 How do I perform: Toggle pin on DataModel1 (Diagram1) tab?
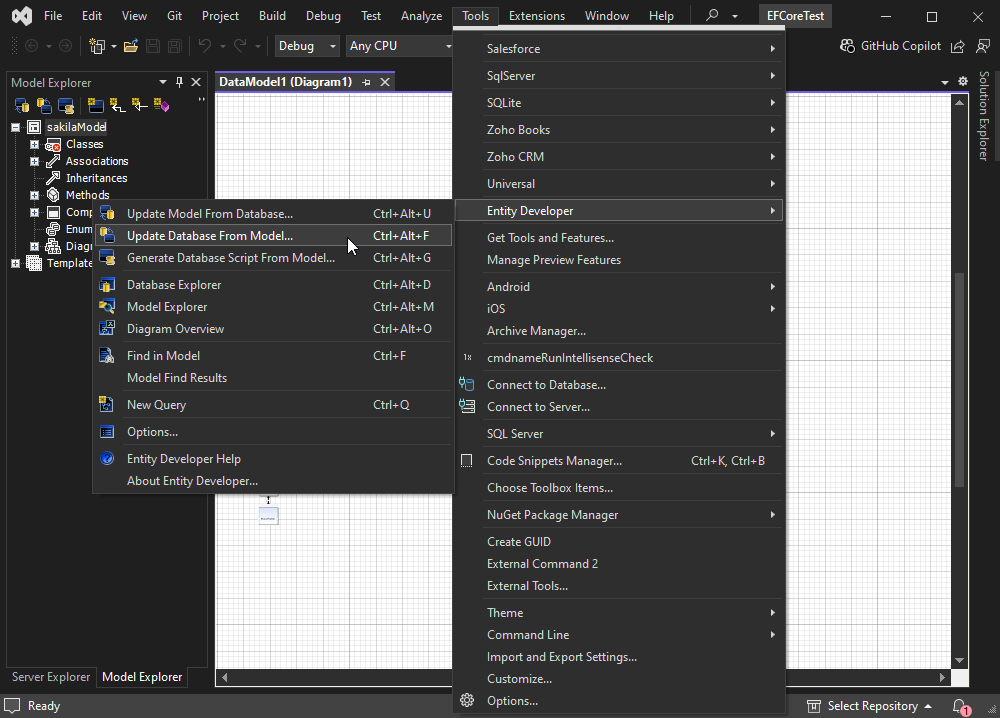click(x=367, y=82)
